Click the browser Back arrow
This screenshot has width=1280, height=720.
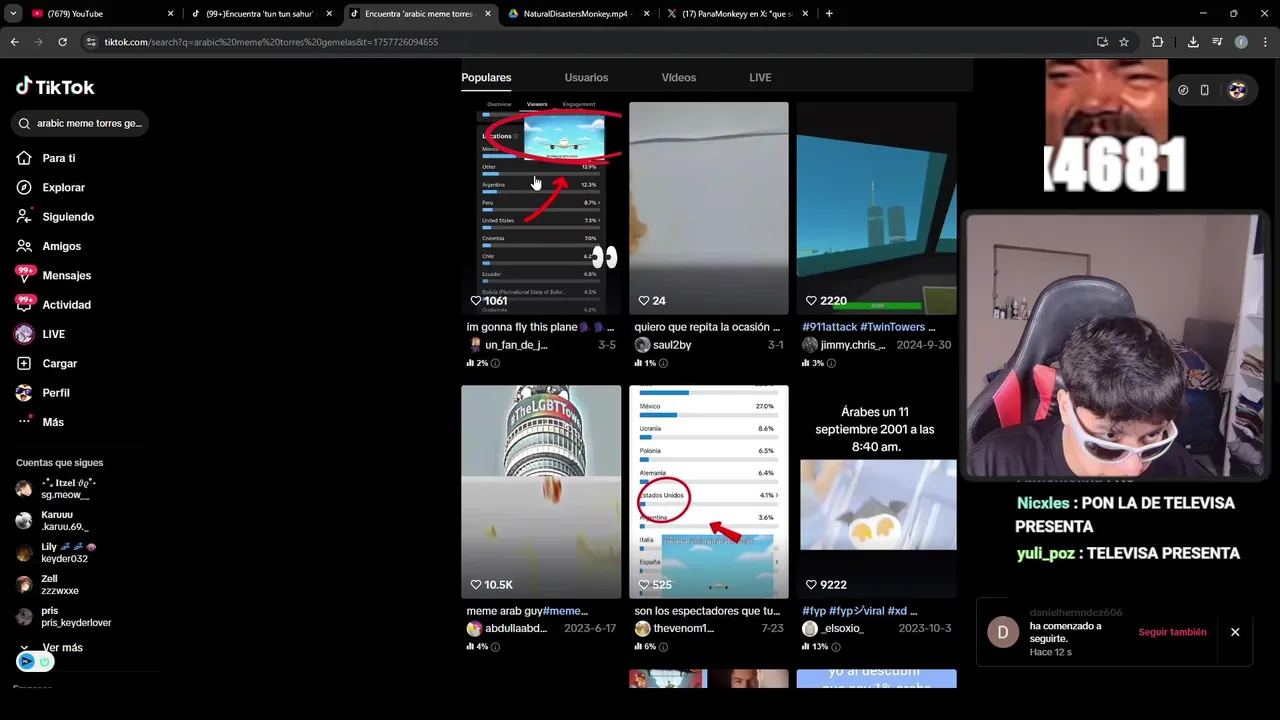coord(14,42)
